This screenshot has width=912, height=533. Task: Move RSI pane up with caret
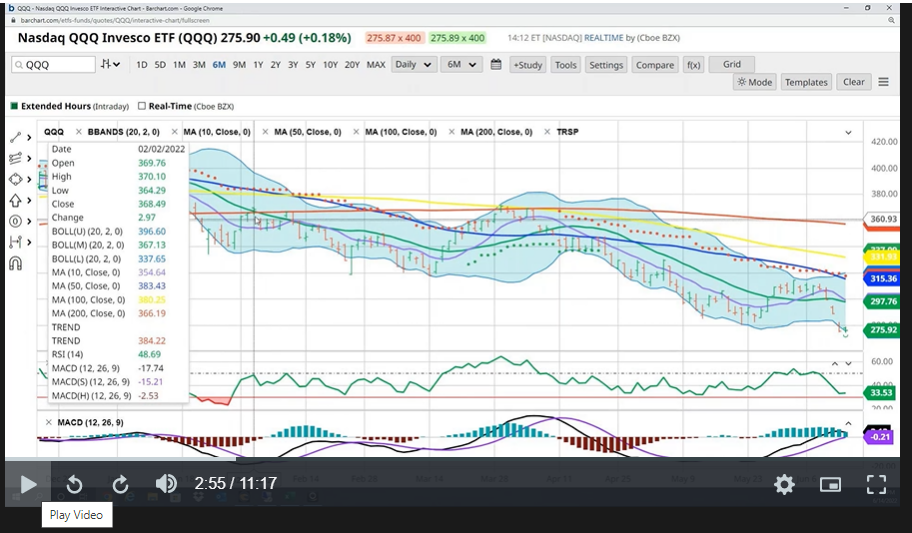(x=835, y=363)
